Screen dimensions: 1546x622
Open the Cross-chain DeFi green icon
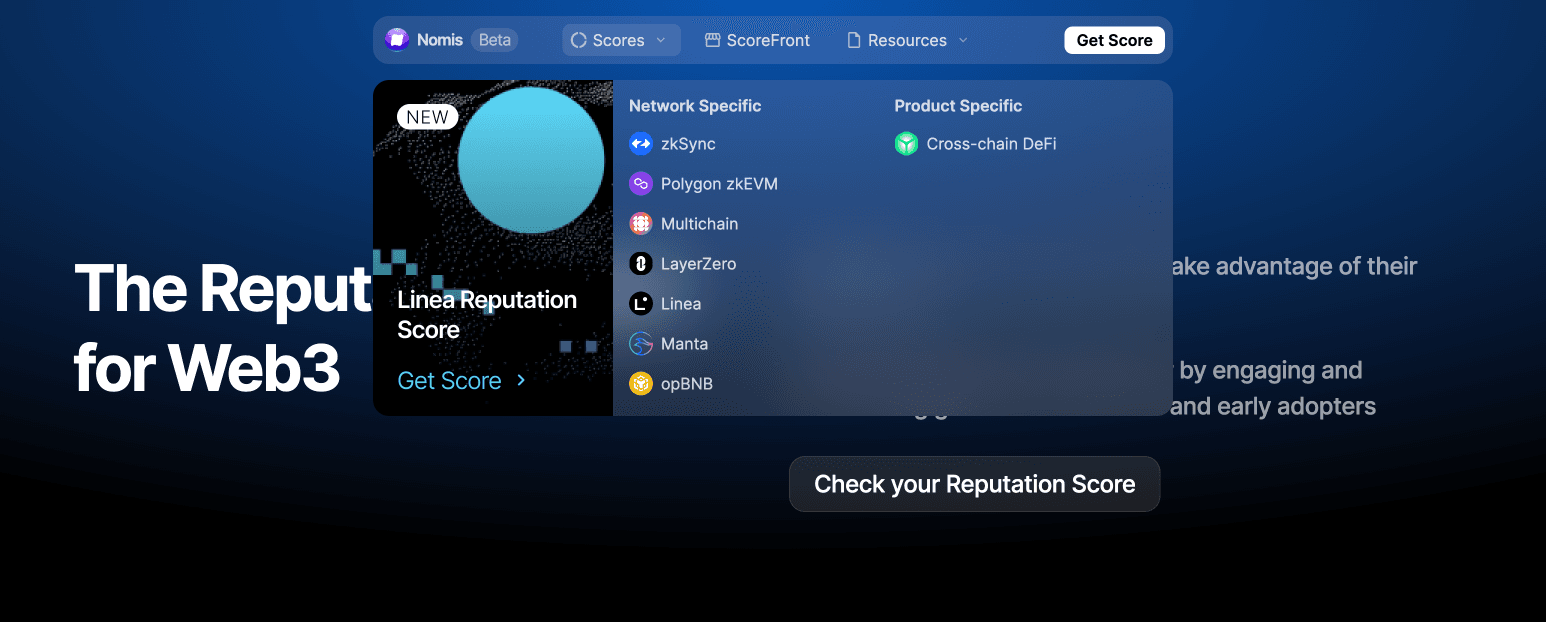906,144
